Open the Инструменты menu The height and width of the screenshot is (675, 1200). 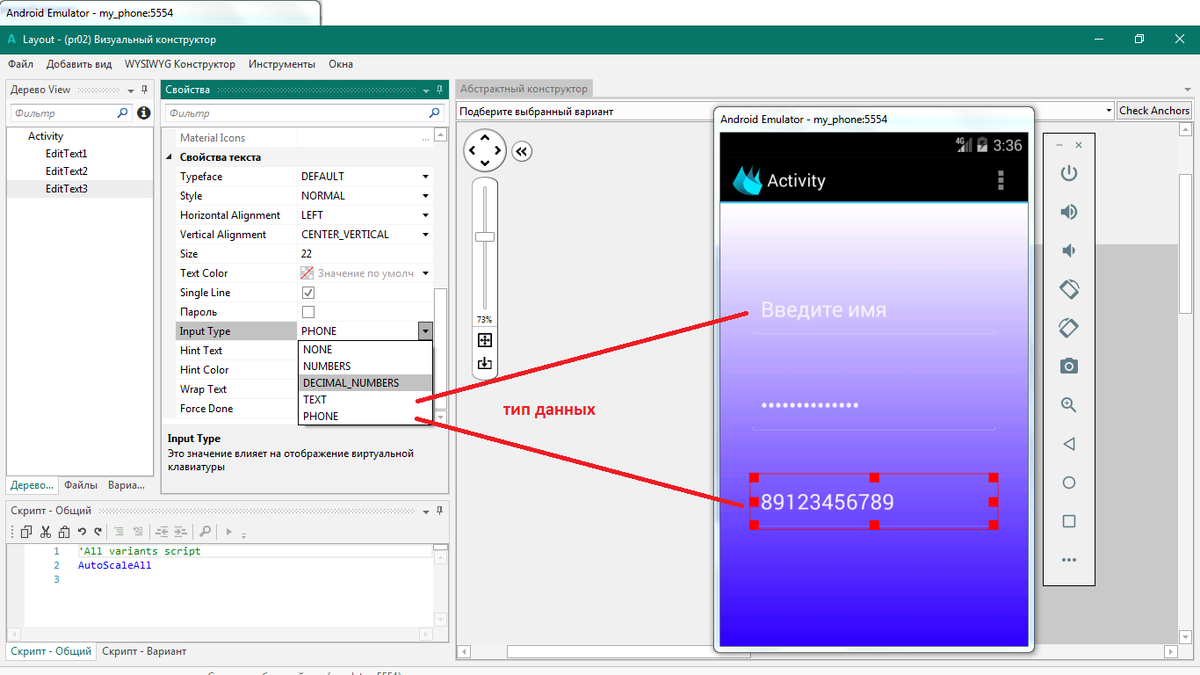pos(282,64)
